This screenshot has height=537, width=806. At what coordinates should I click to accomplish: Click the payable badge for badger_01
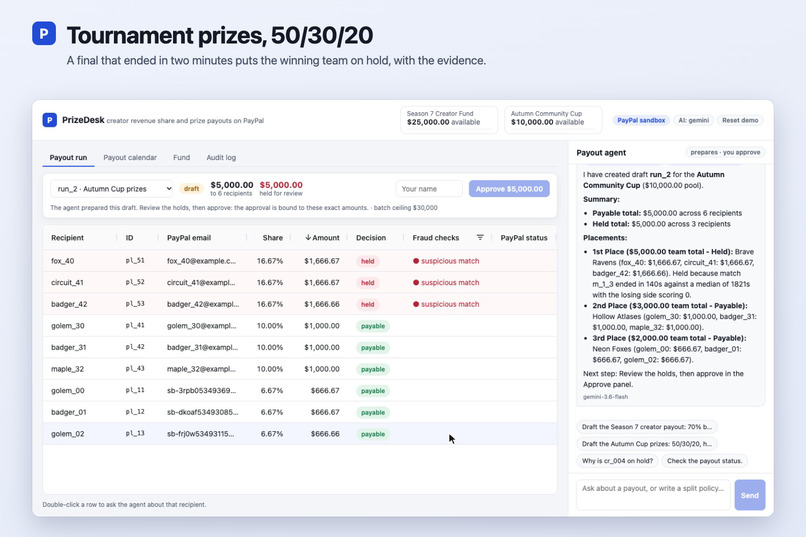click(373, 412)
